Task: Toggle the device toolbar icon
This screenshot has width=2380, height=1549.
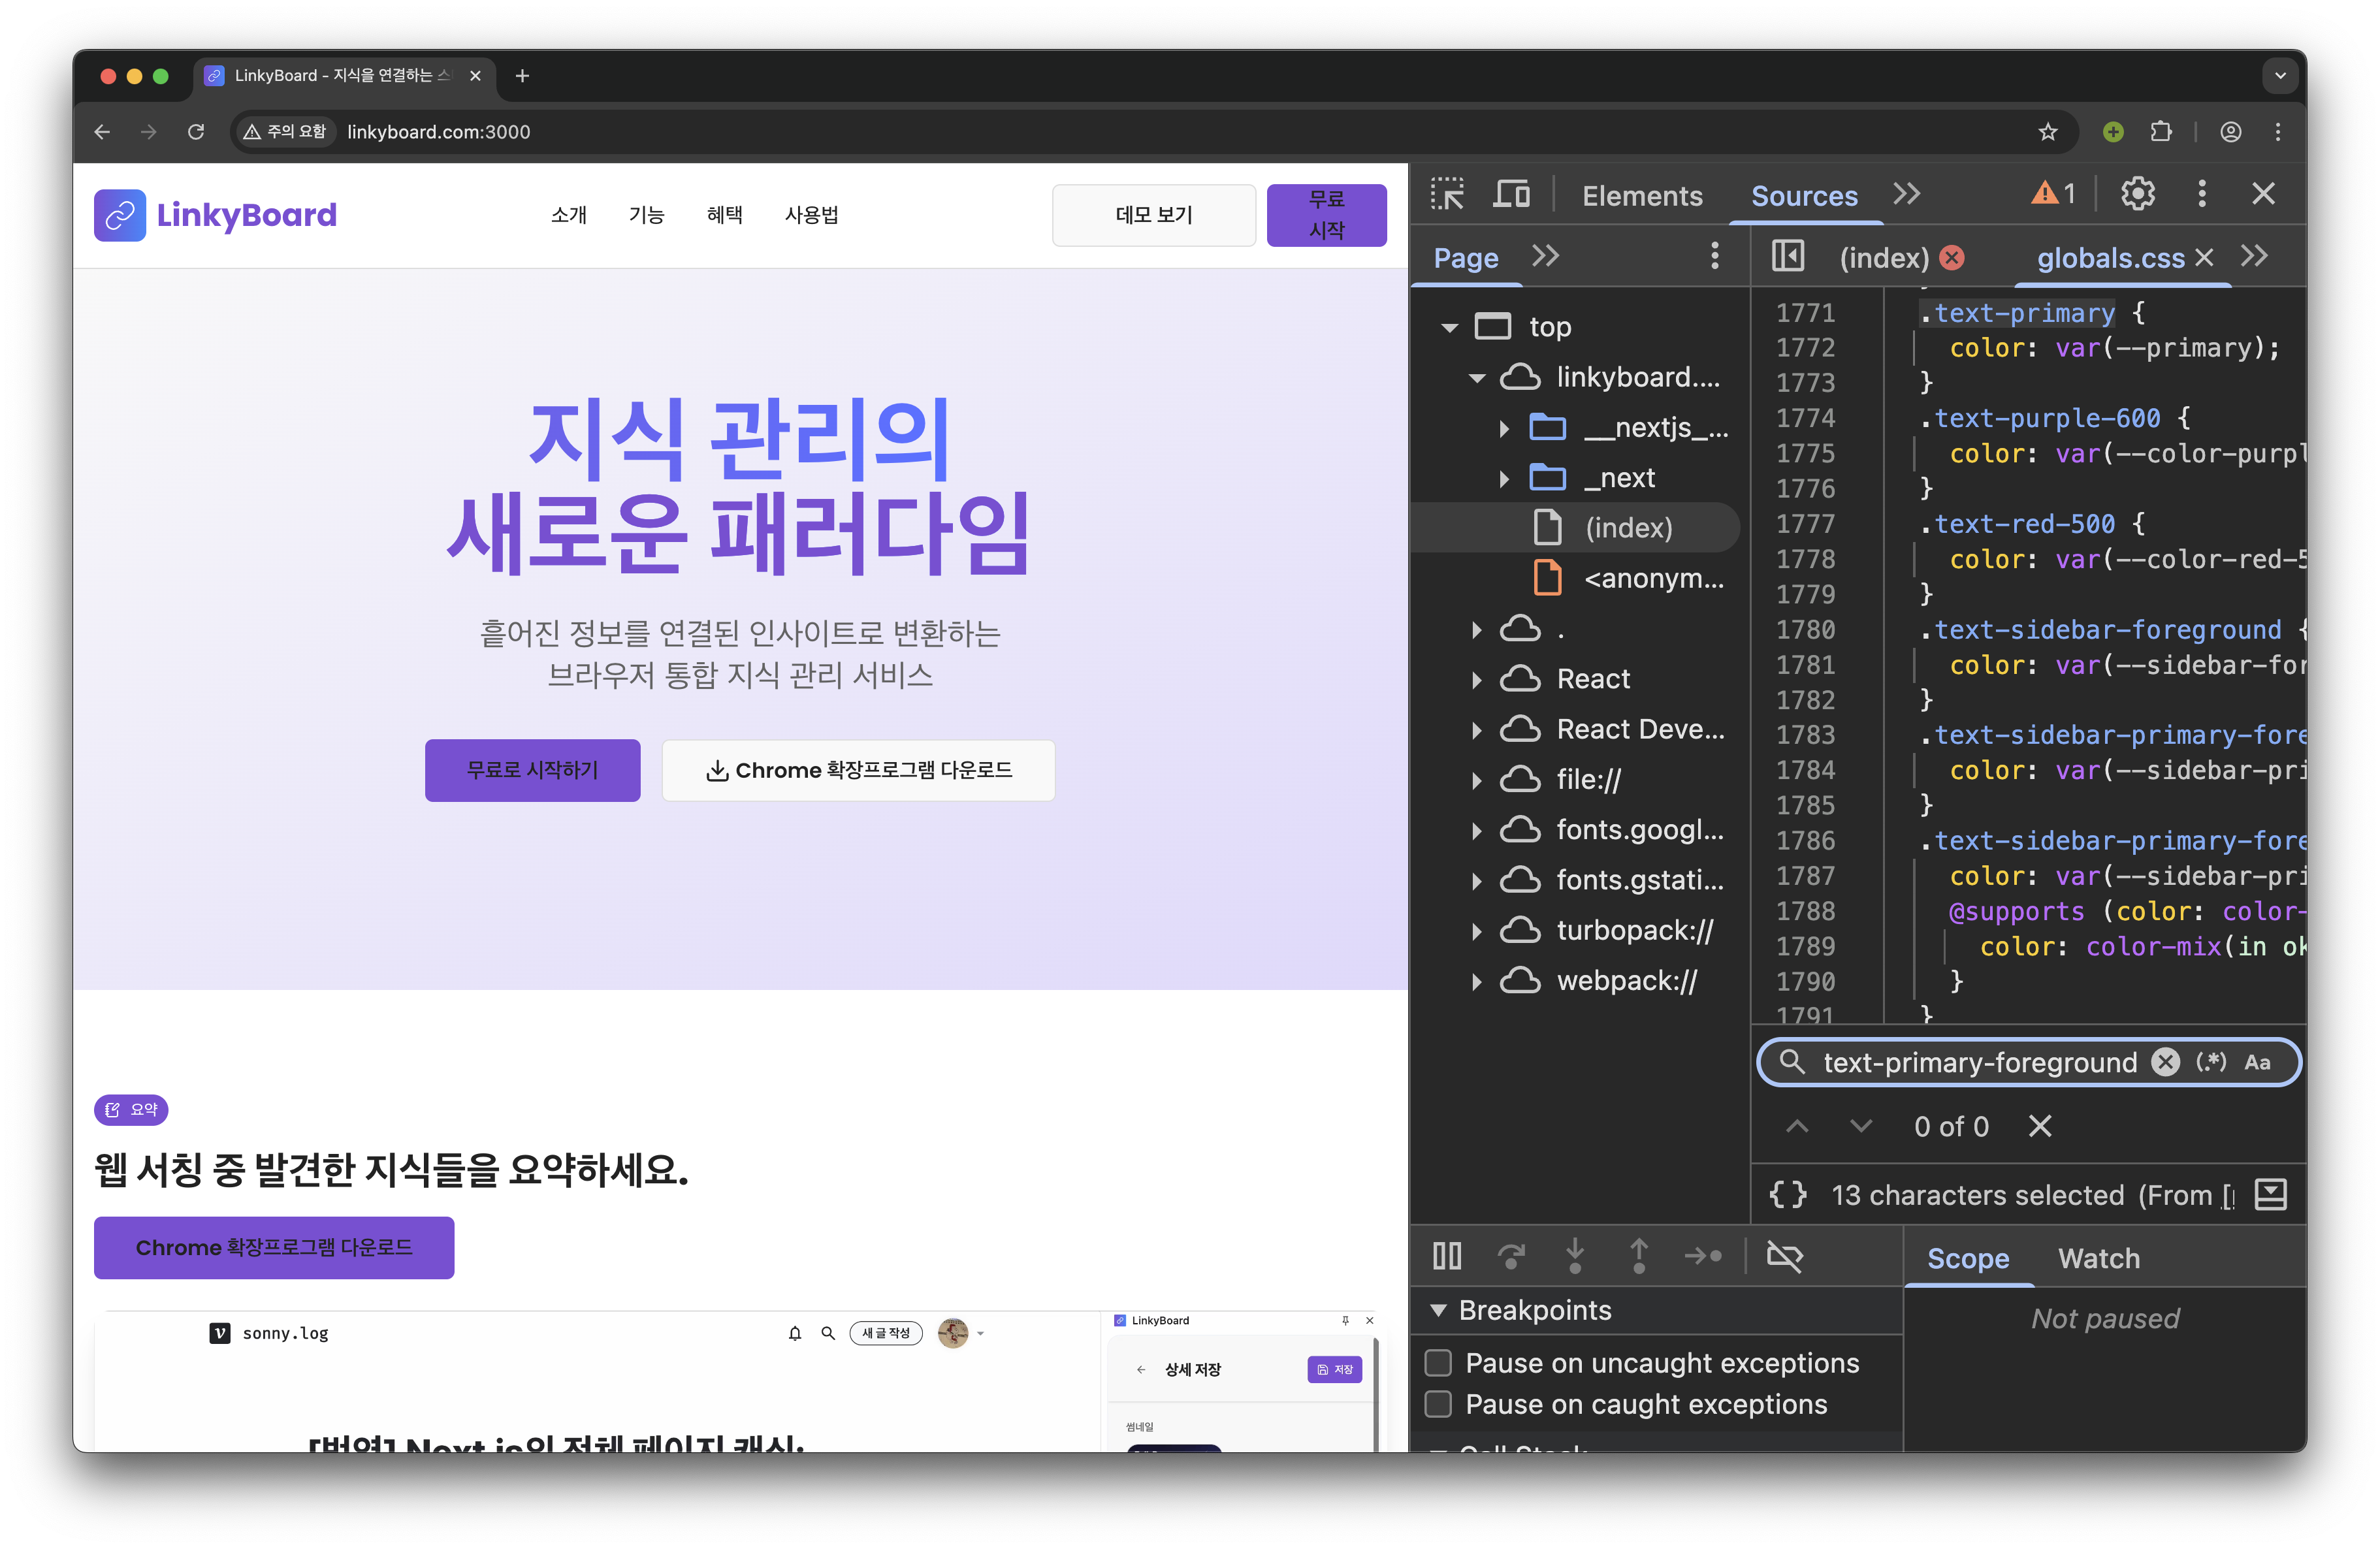Action: click(1511, 194)
